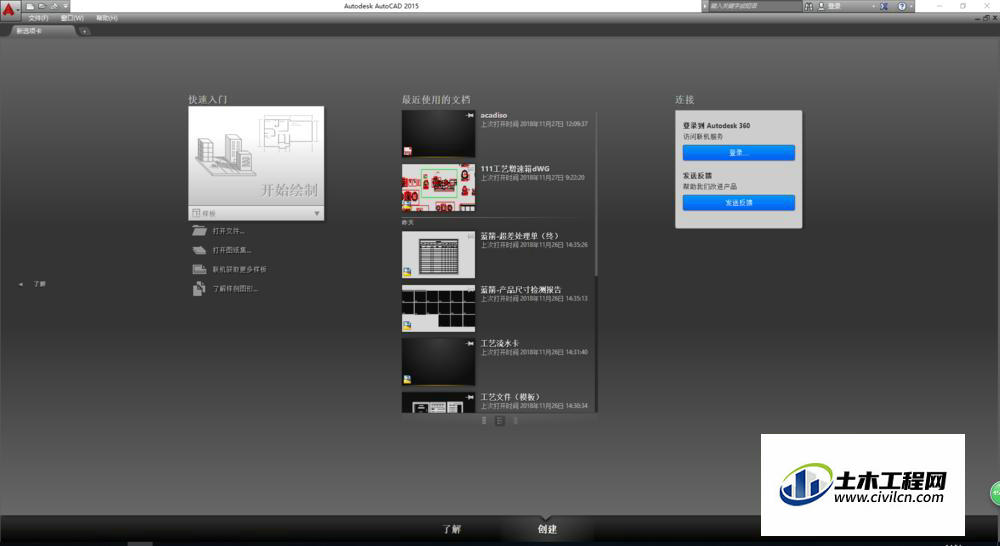The image size is (1000, 546).
Task: Click the binoculars search icon
Action: 809,6
